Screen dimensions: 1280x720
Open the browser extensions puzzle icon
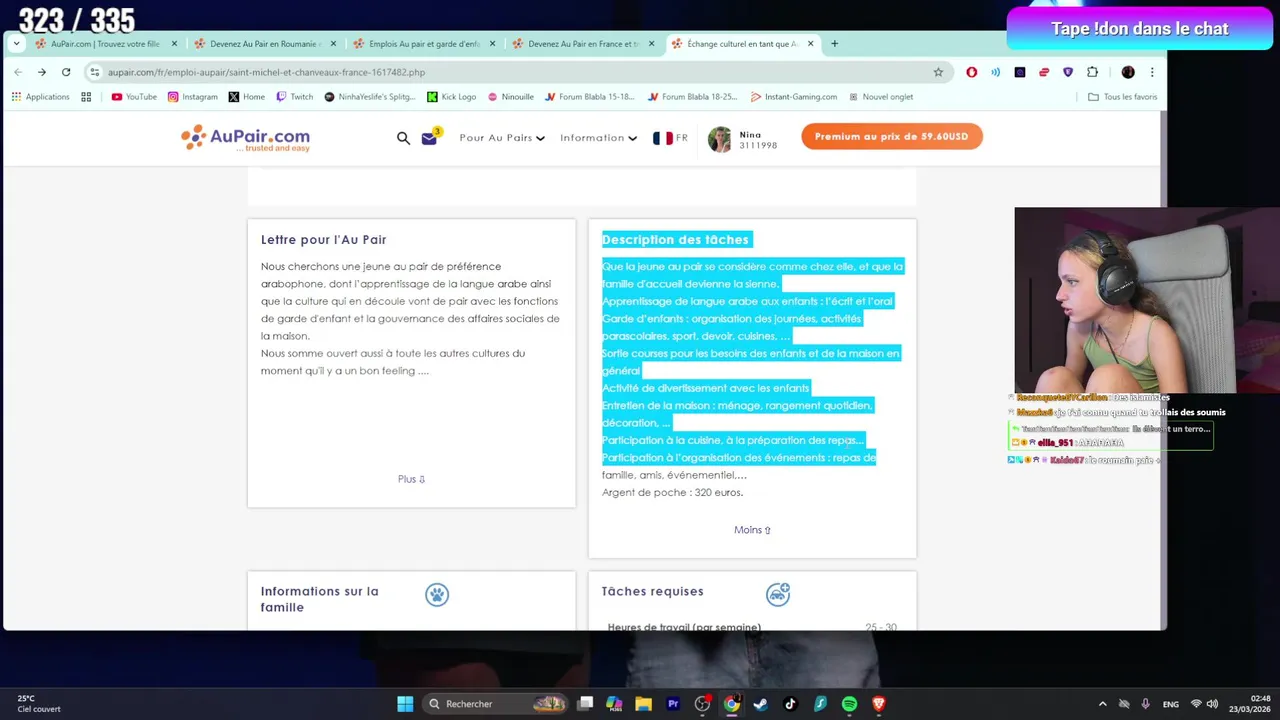pyautogui.click(x=1092, y=72)
